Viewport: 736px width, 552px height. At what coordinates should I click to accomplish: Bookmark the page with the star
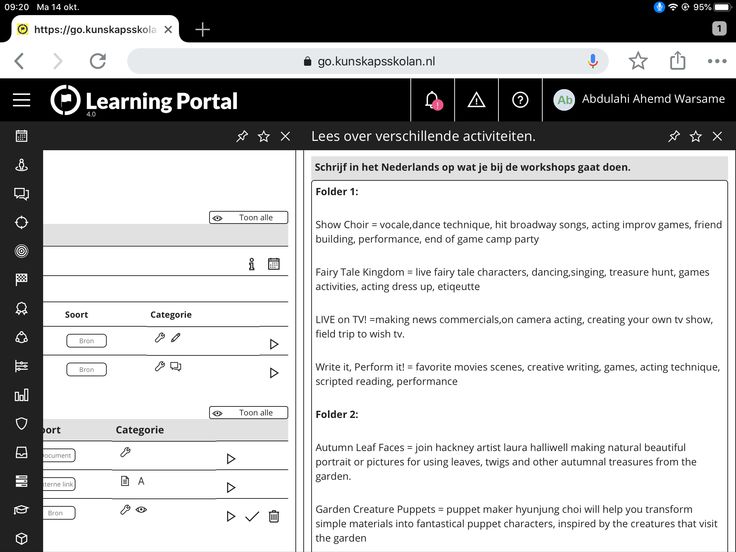(638, 61)
